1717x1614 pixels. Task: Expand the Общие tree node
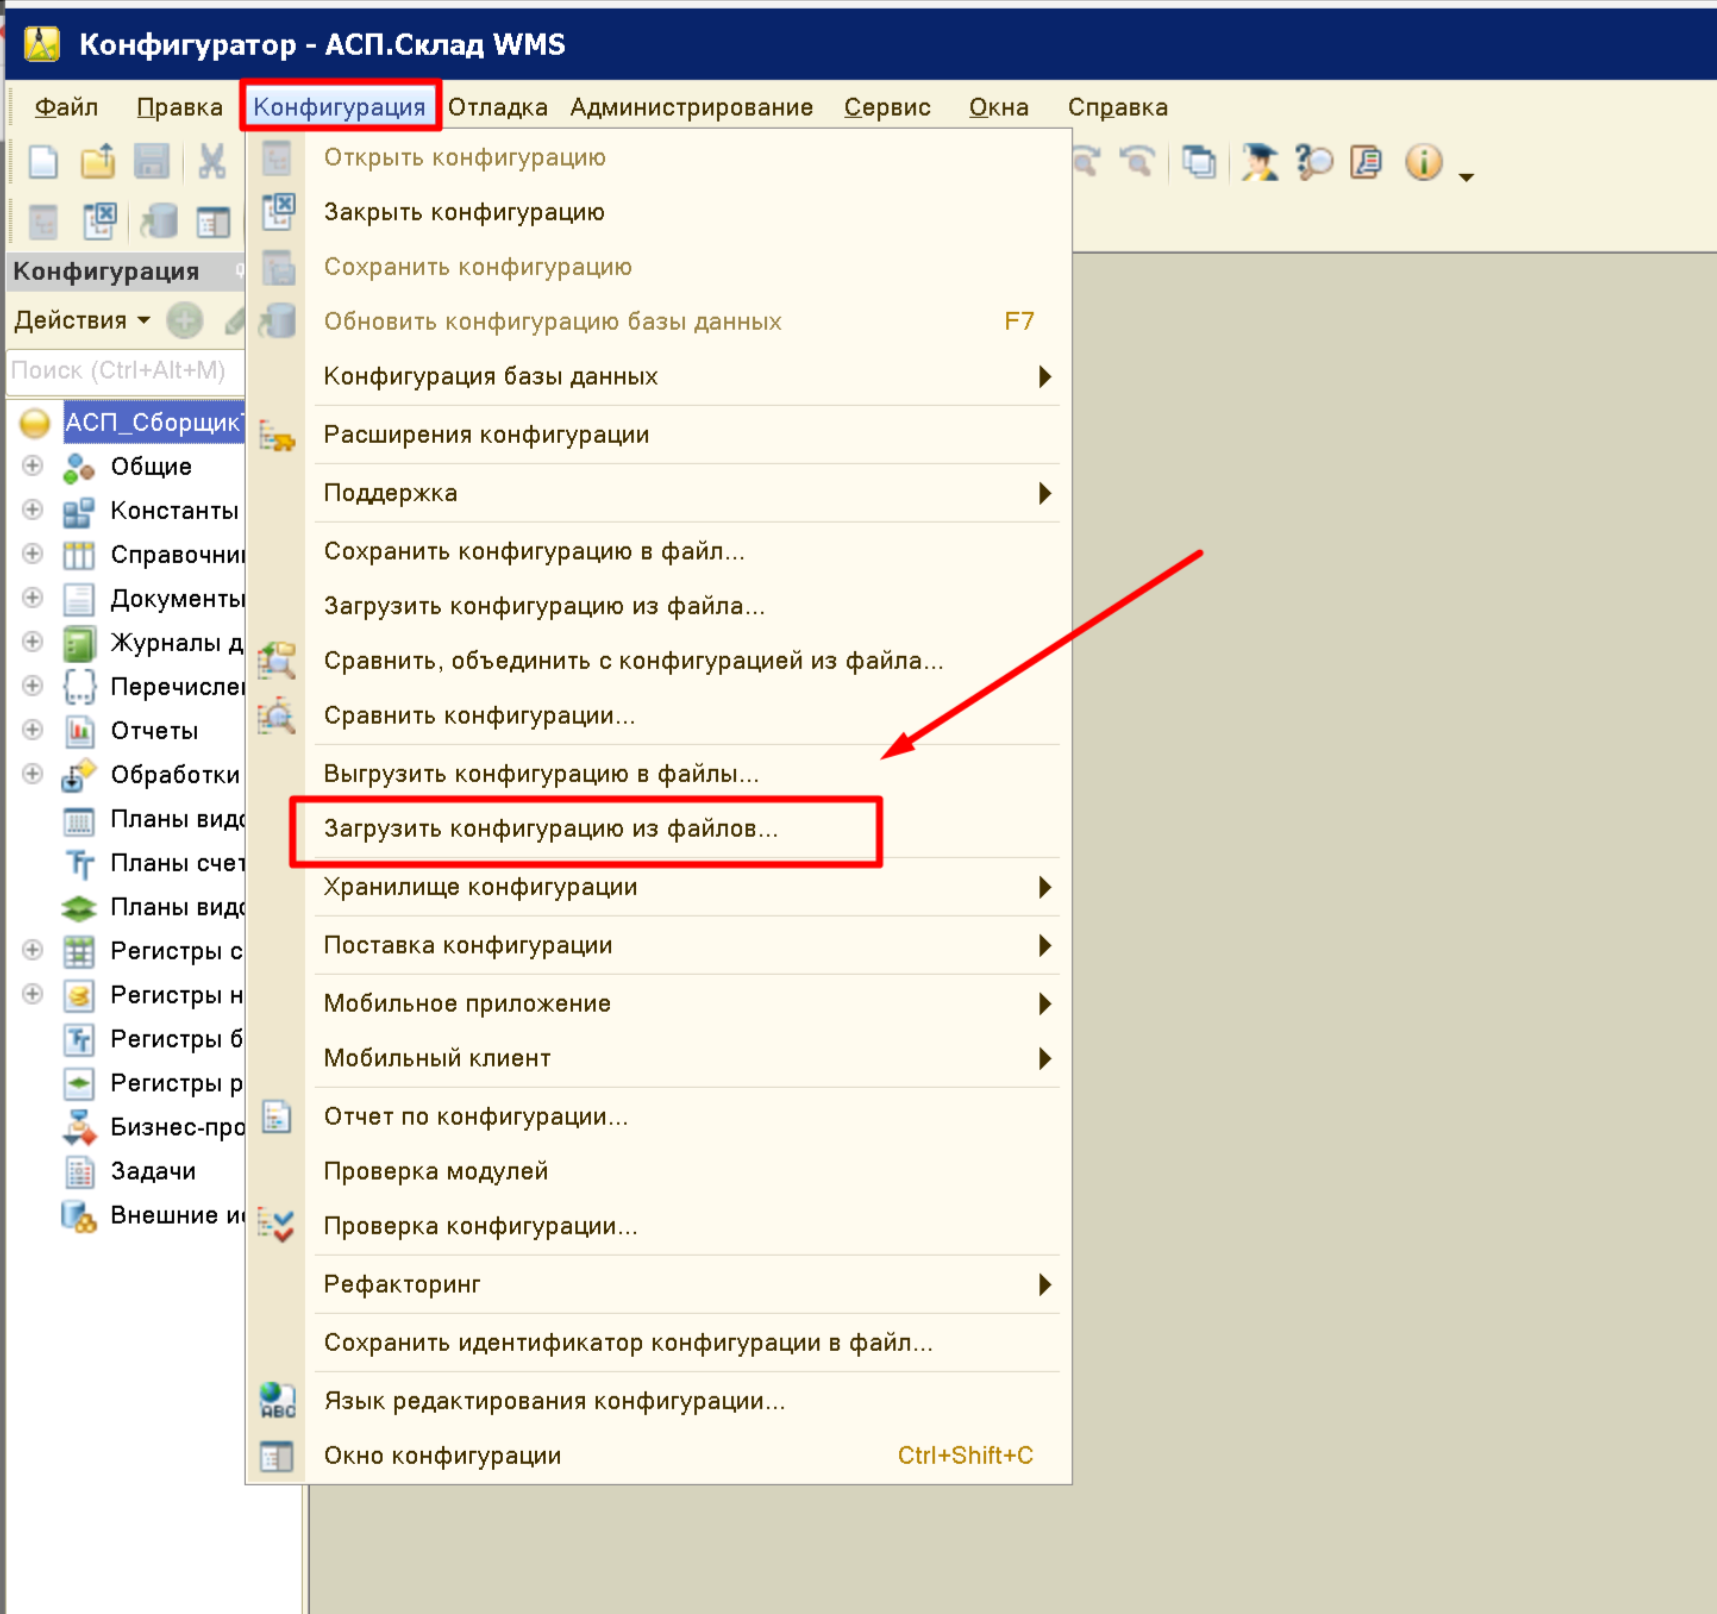33,466
